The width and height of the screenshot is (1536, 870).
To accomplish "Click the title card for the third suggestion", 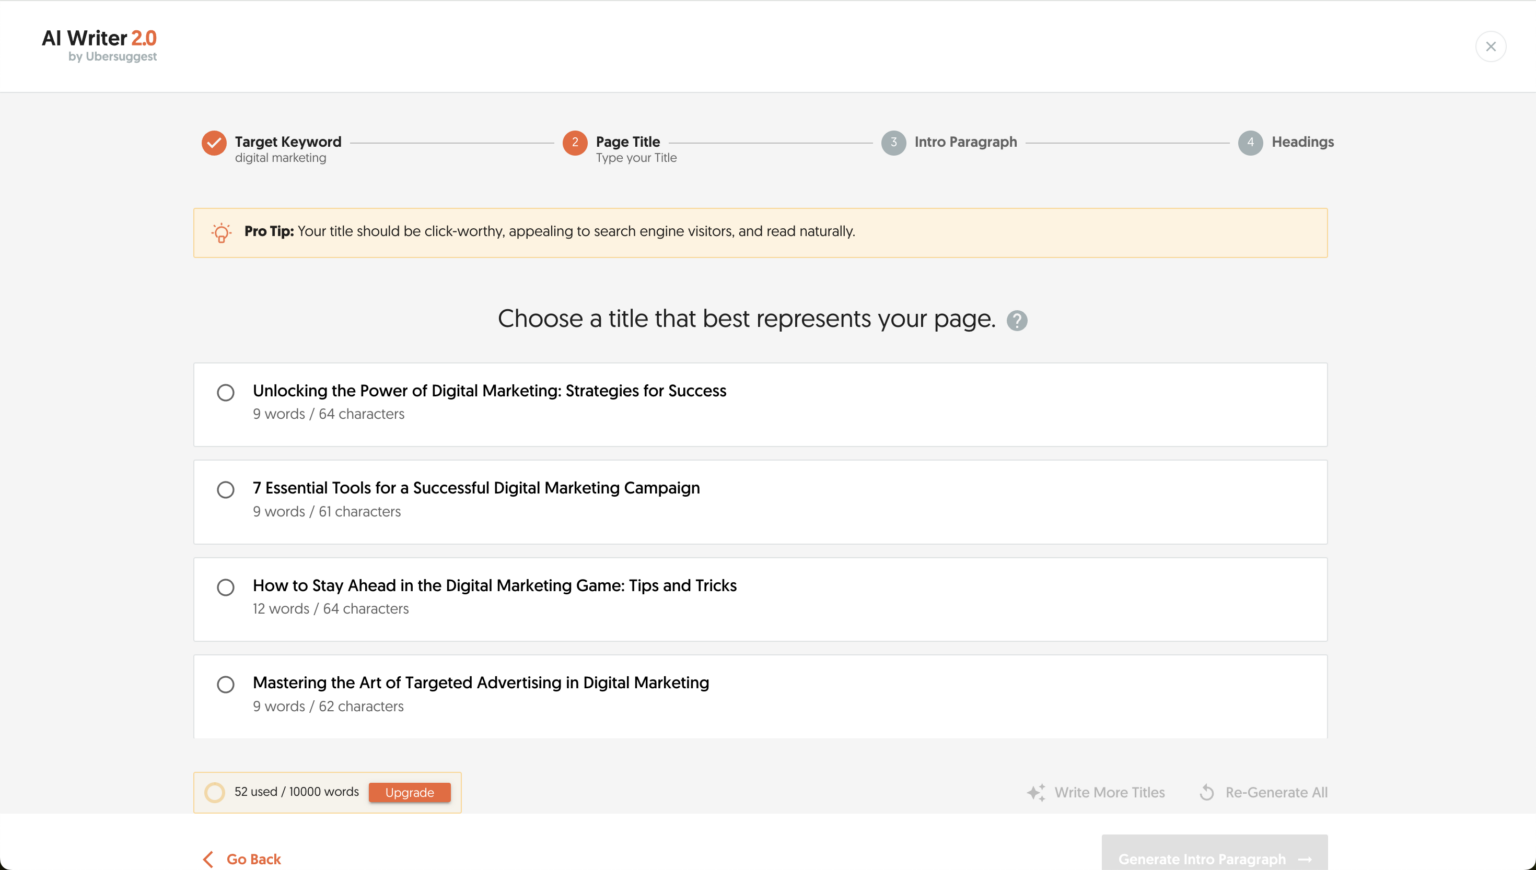I will click(x=760, y=599).
